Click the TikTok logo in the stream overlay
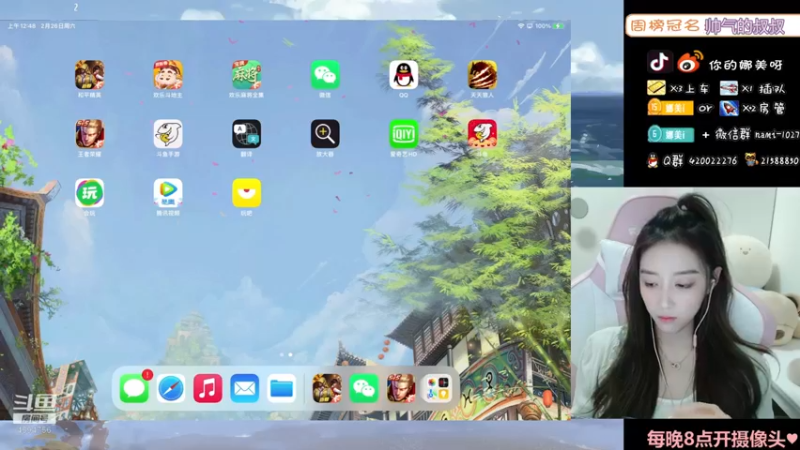800x450 pixels. click(660, 62)
